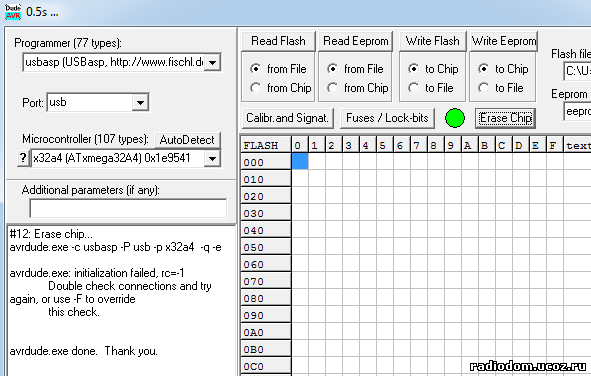Click the FLASH table header cell

[266, 145]
